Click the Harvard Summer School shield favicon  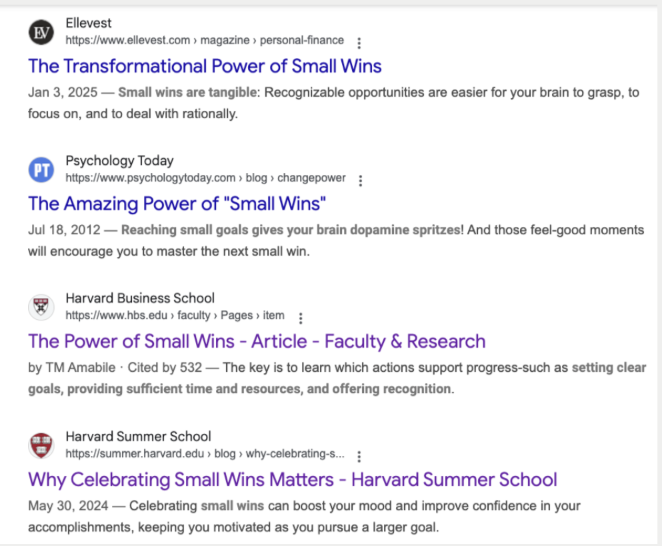[41, 445]
